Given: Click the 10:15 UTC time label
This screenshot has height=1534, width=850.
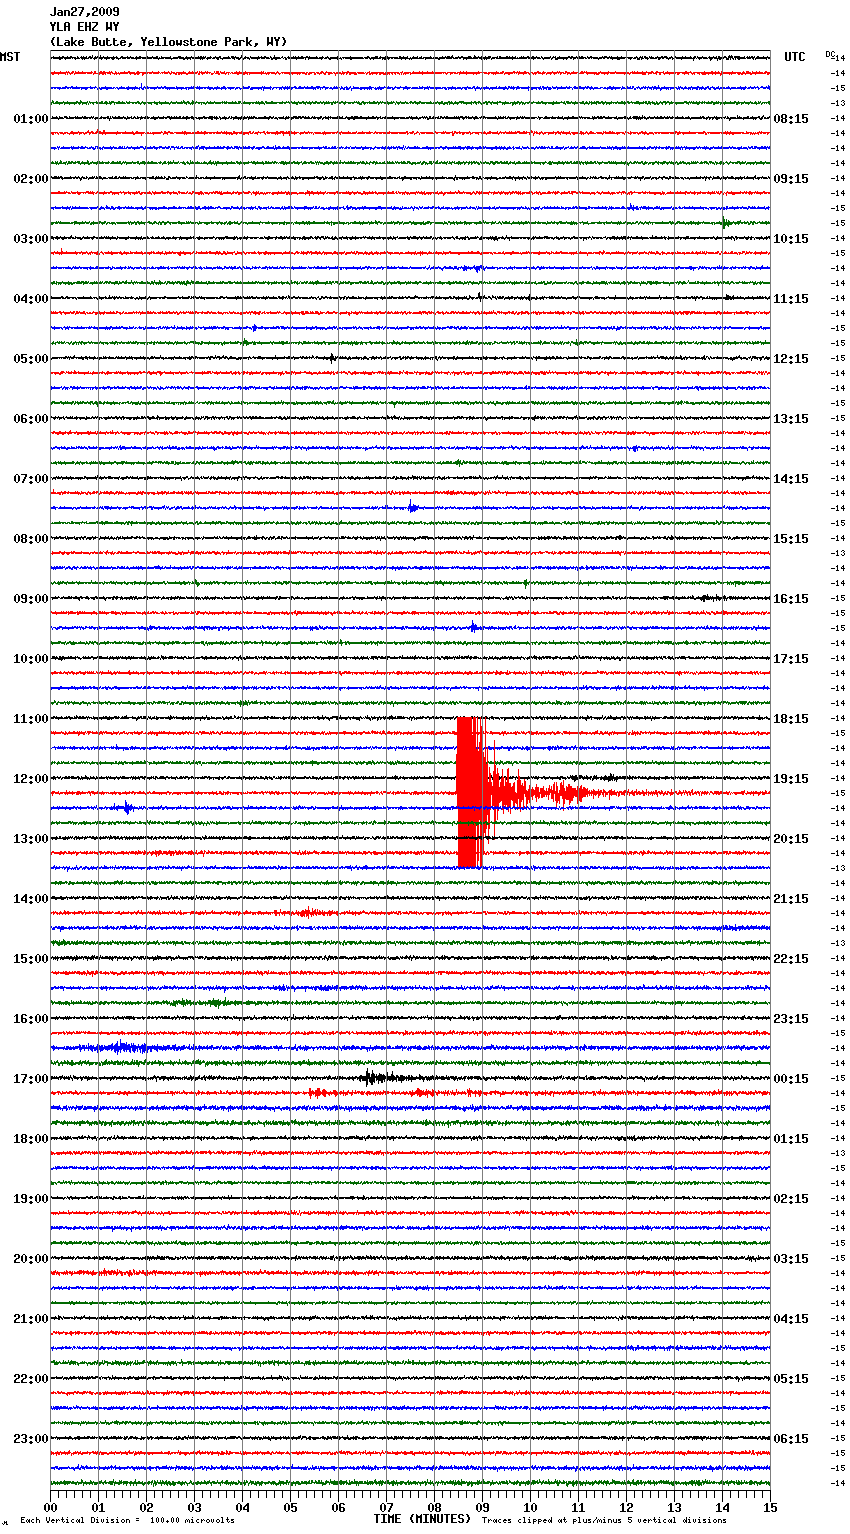Looking at the screenshot, I should 791,239.
